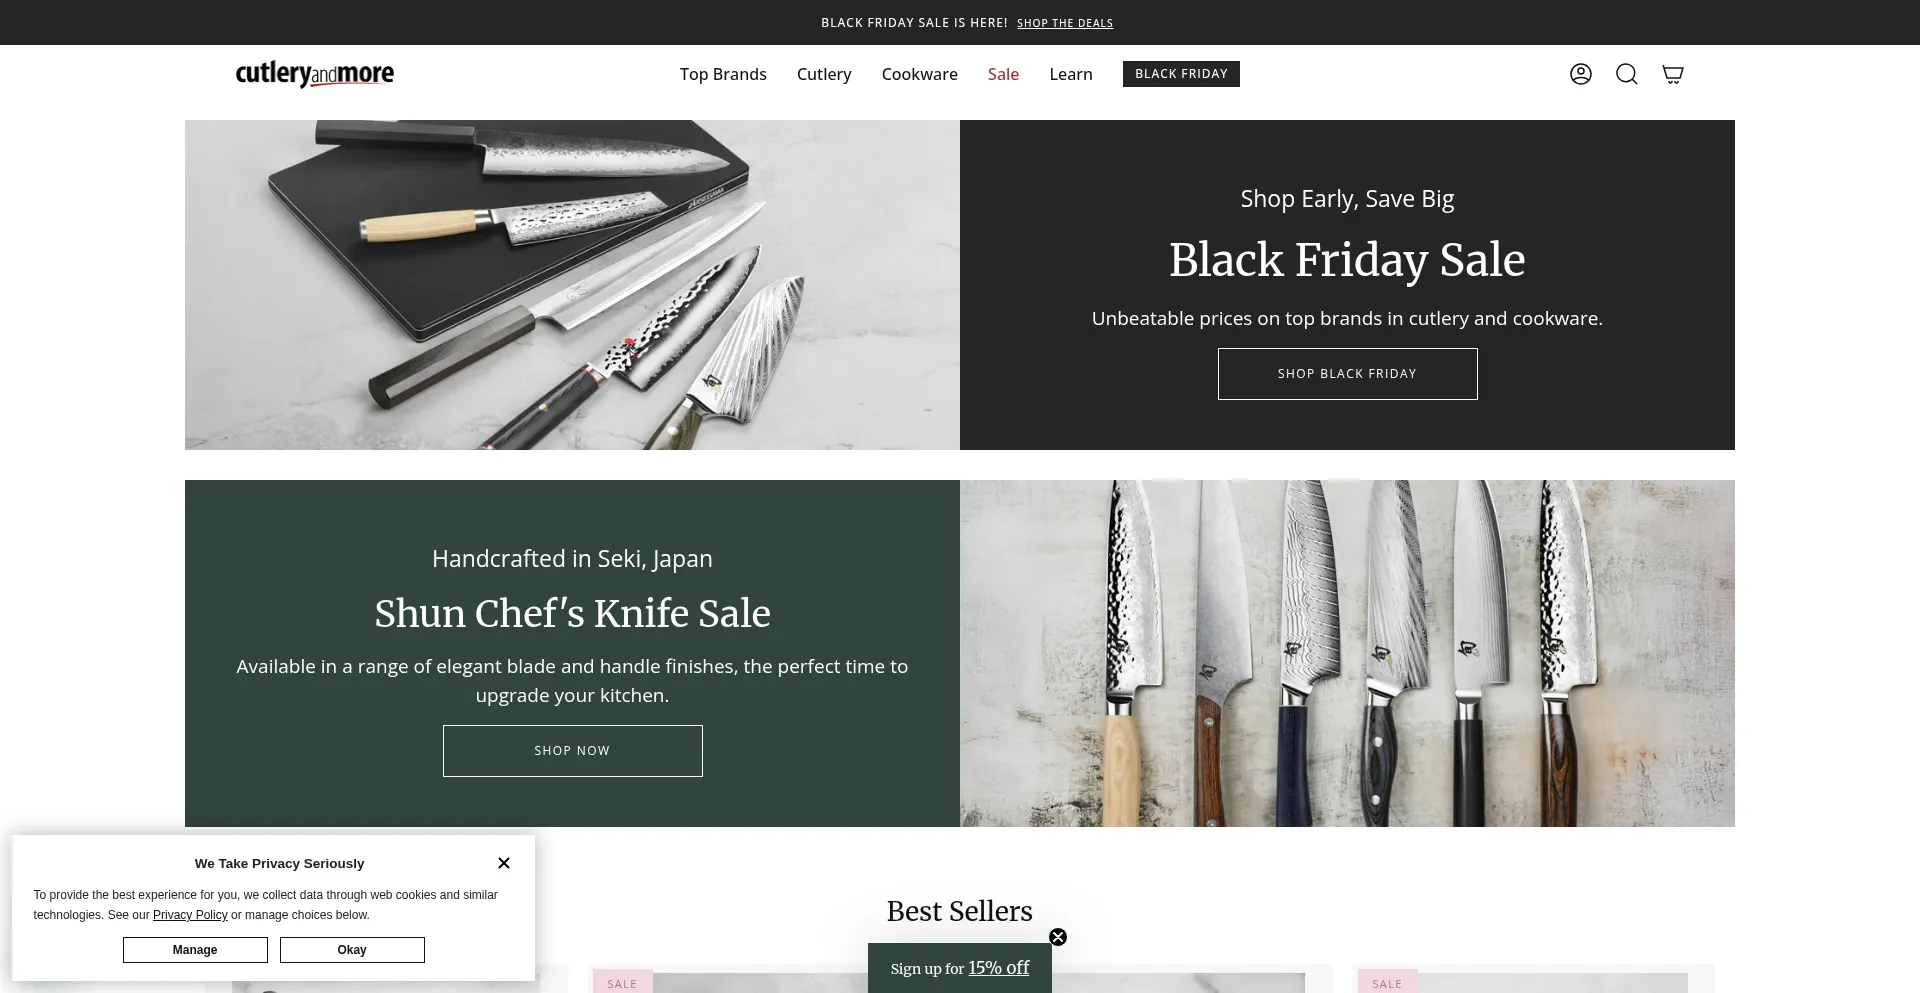The width and height of the screenshot is (1920, 993).
Task: Open the Cookware menu
Action: (x=920, y=74)
